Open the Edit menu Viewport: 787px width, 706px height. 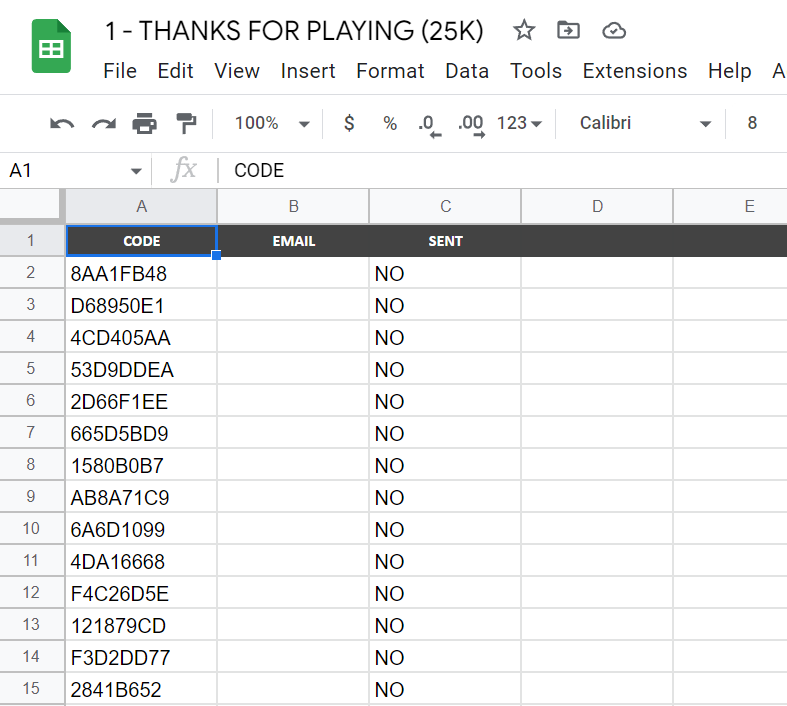point(175,71)
